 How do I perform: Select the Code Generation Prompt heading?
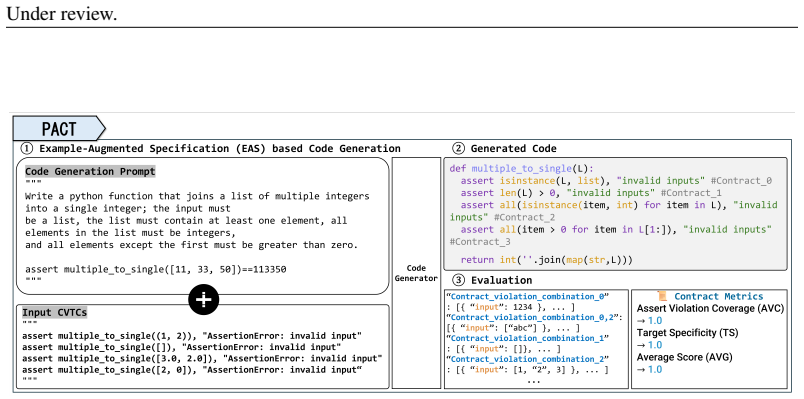click(x=90, y=171)
